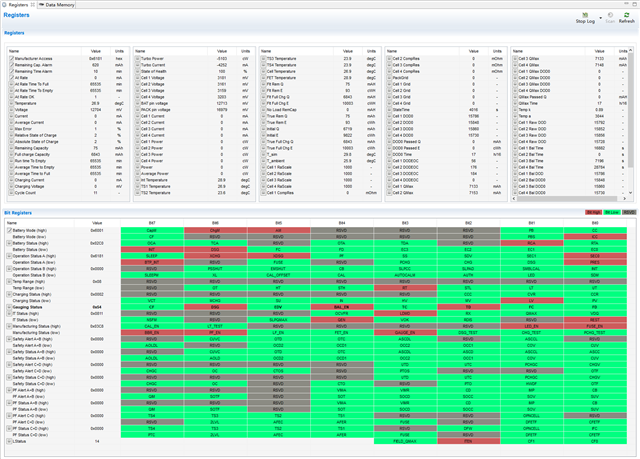Expand the IT Status (high) row
640x459 pixels.
pyautogui.click(x=9, y=314)
